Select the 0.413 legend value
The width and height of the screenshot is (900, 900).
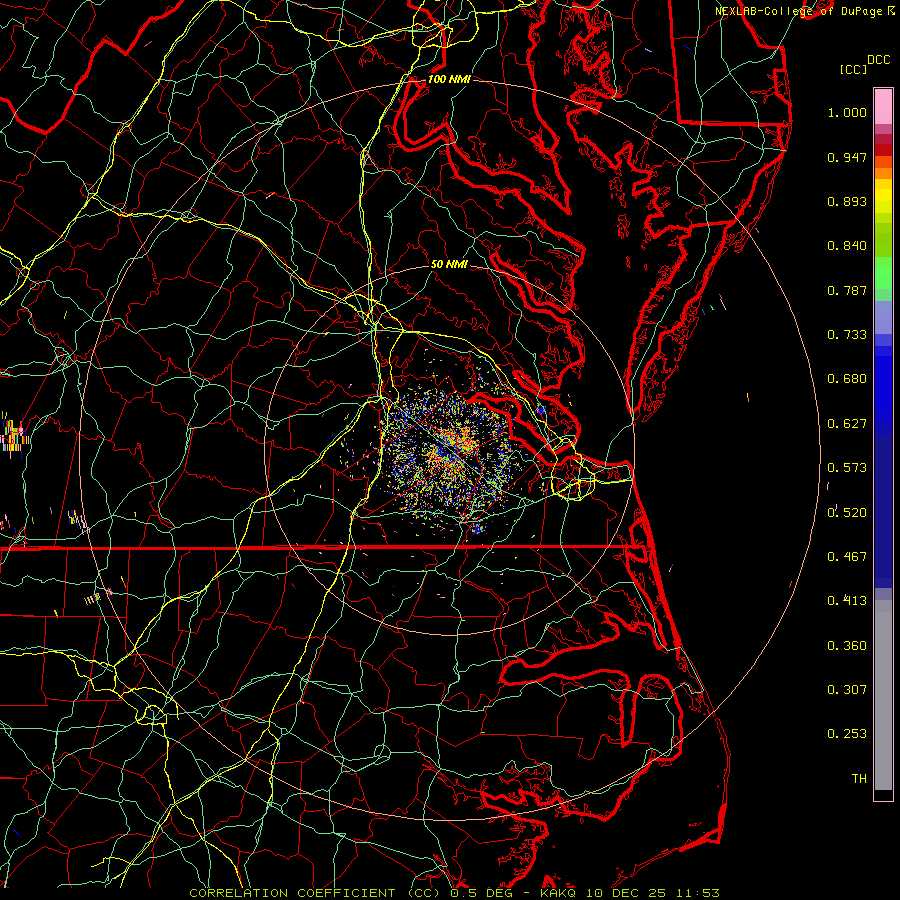[847, 601]
